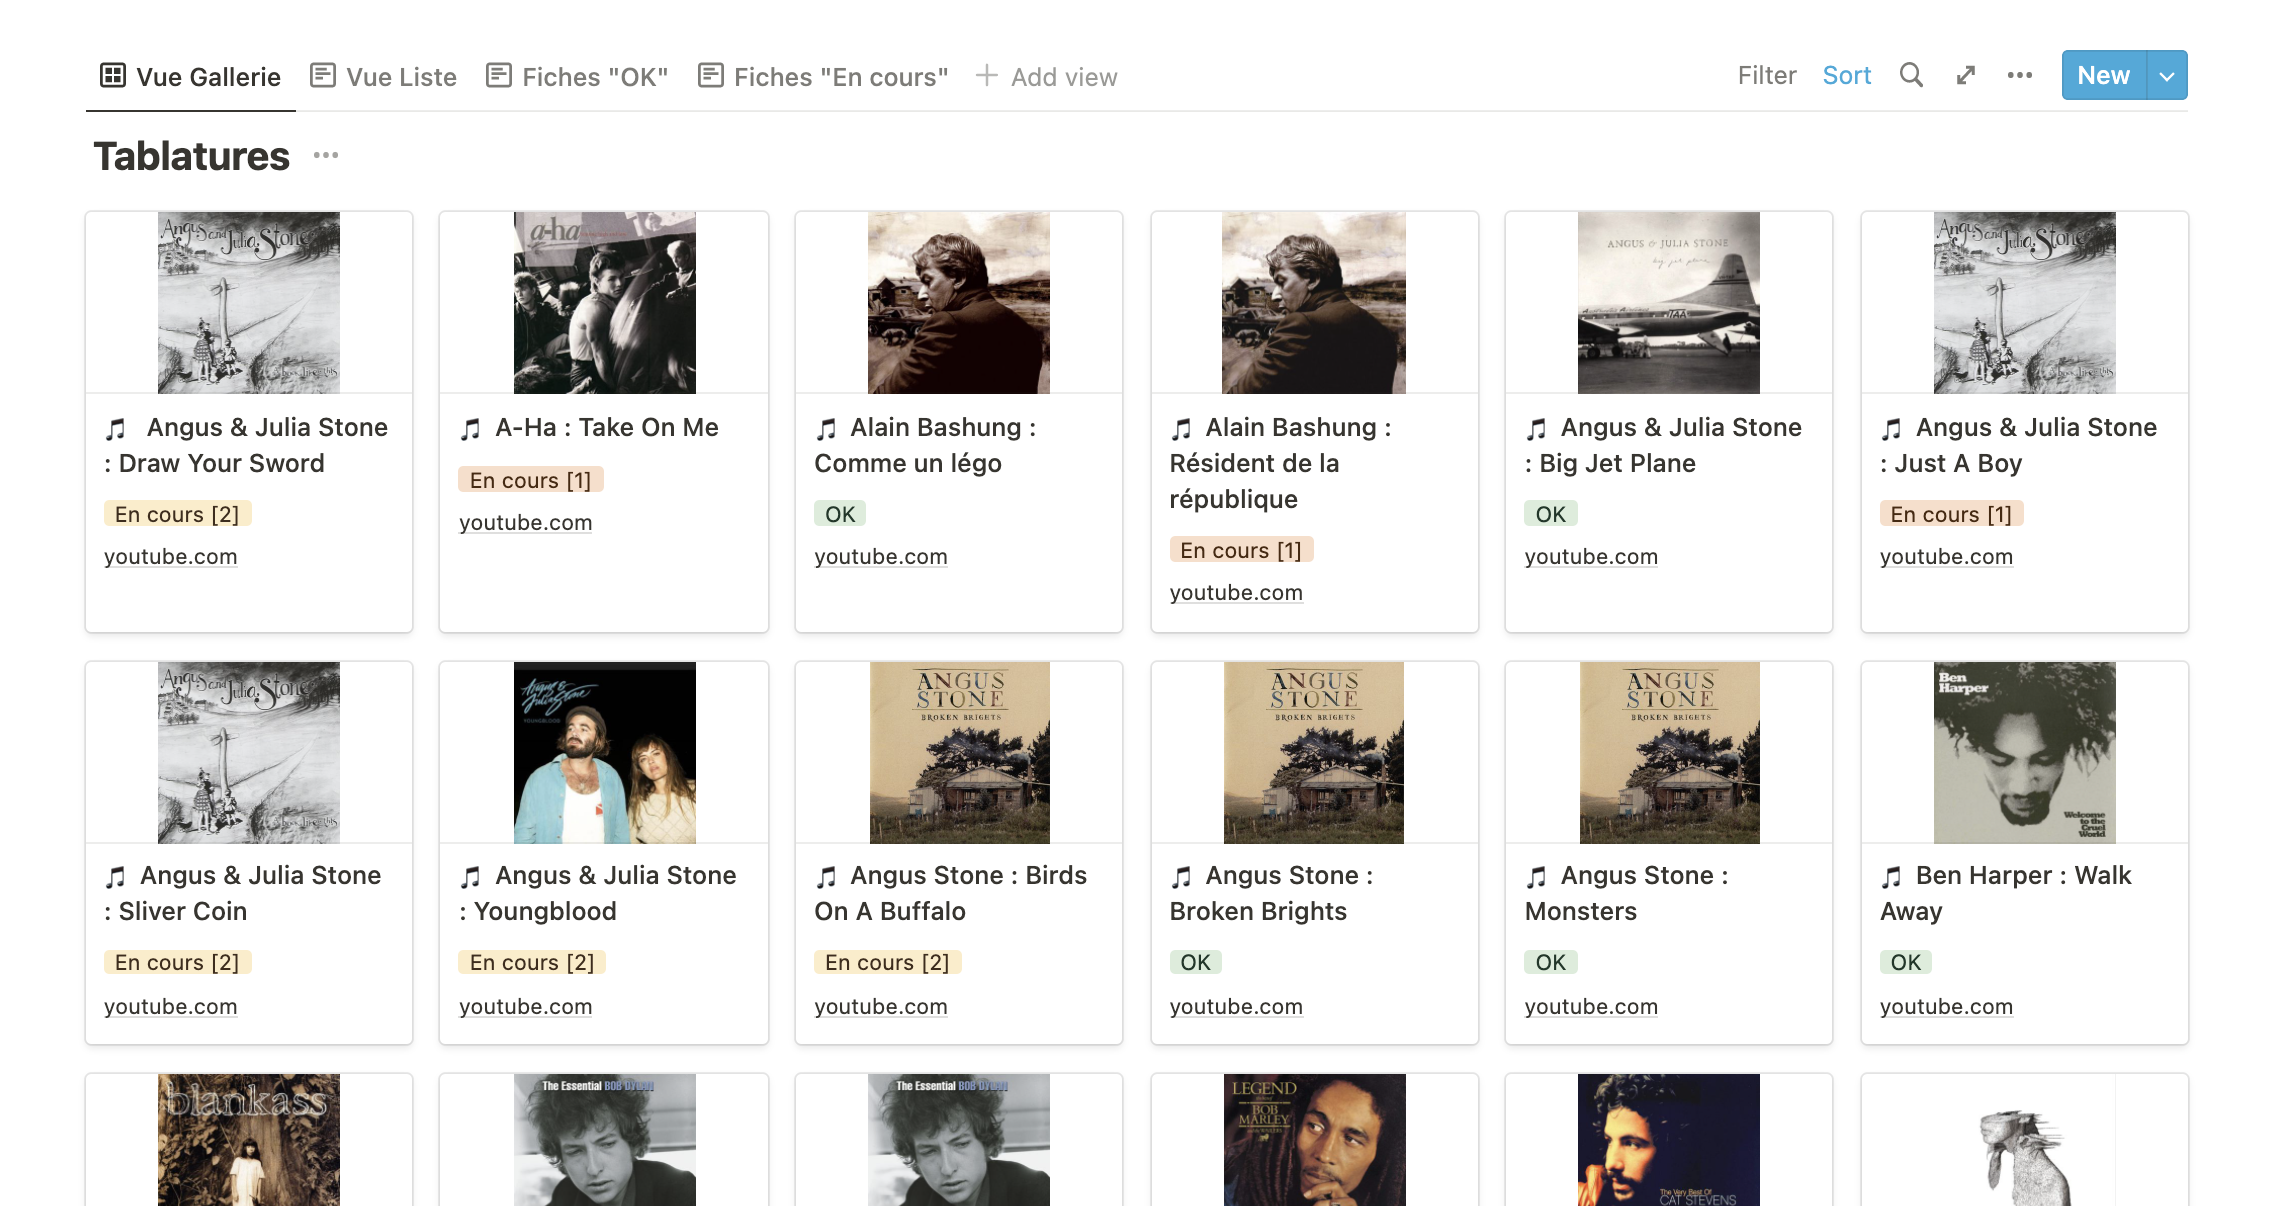Switch to Vue Gallerie tab
The image size is (2278, 1206).
(x=190, y=76)
